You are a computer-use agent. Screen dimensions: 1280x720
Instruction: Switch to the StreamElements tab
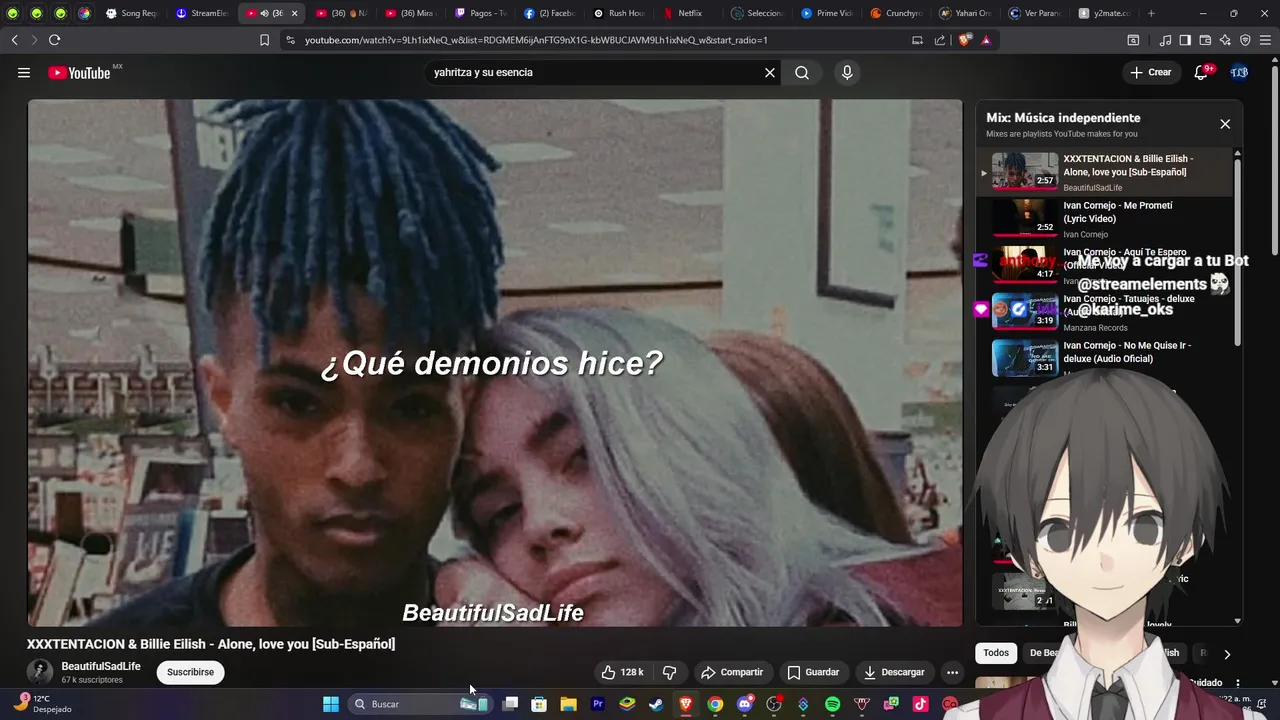[203, 13]
